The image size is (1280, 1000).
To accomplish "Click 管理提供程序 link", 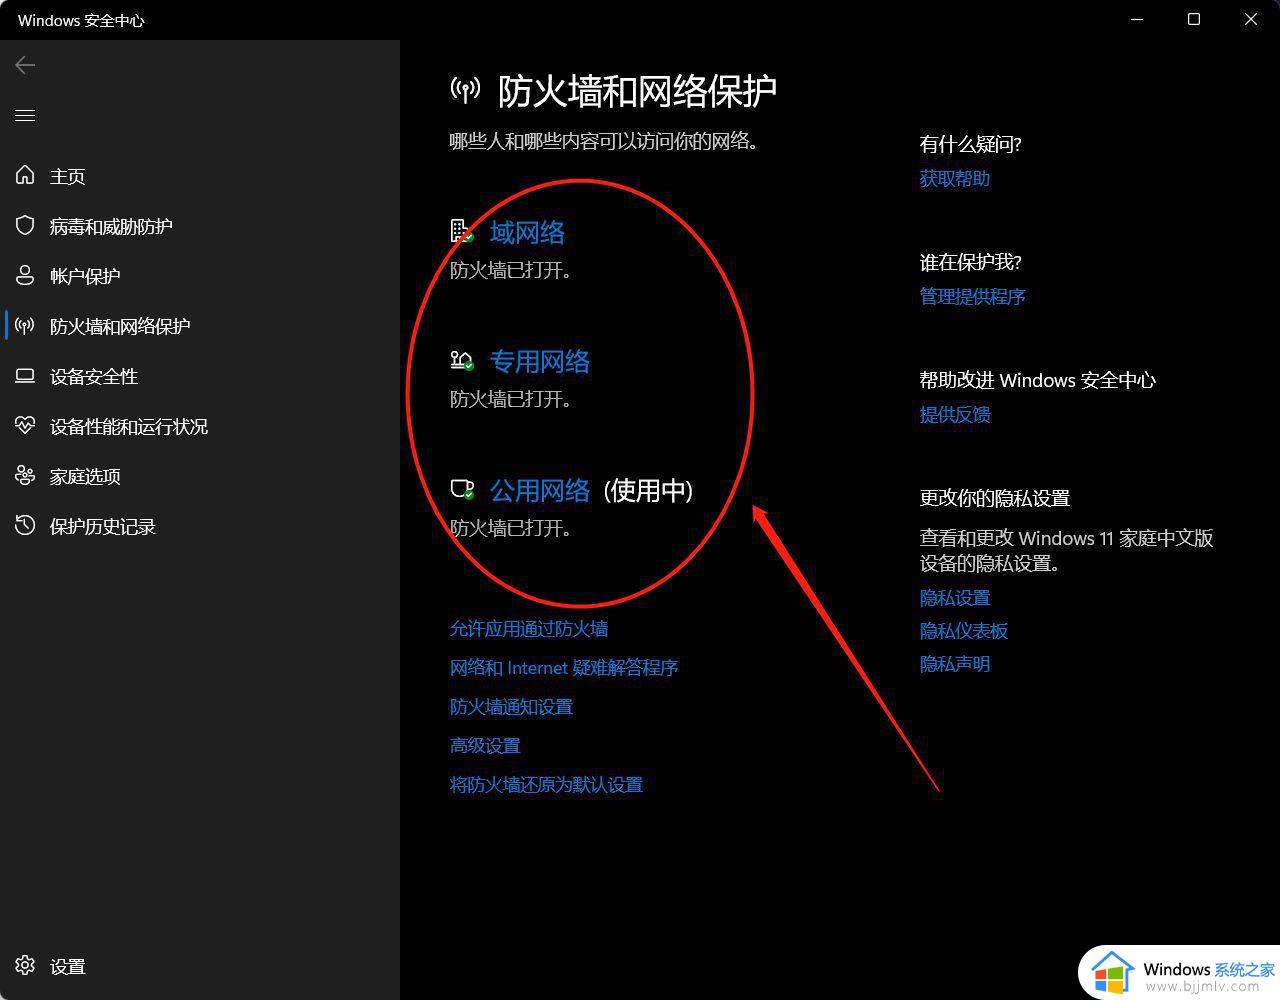I will 973,296.
